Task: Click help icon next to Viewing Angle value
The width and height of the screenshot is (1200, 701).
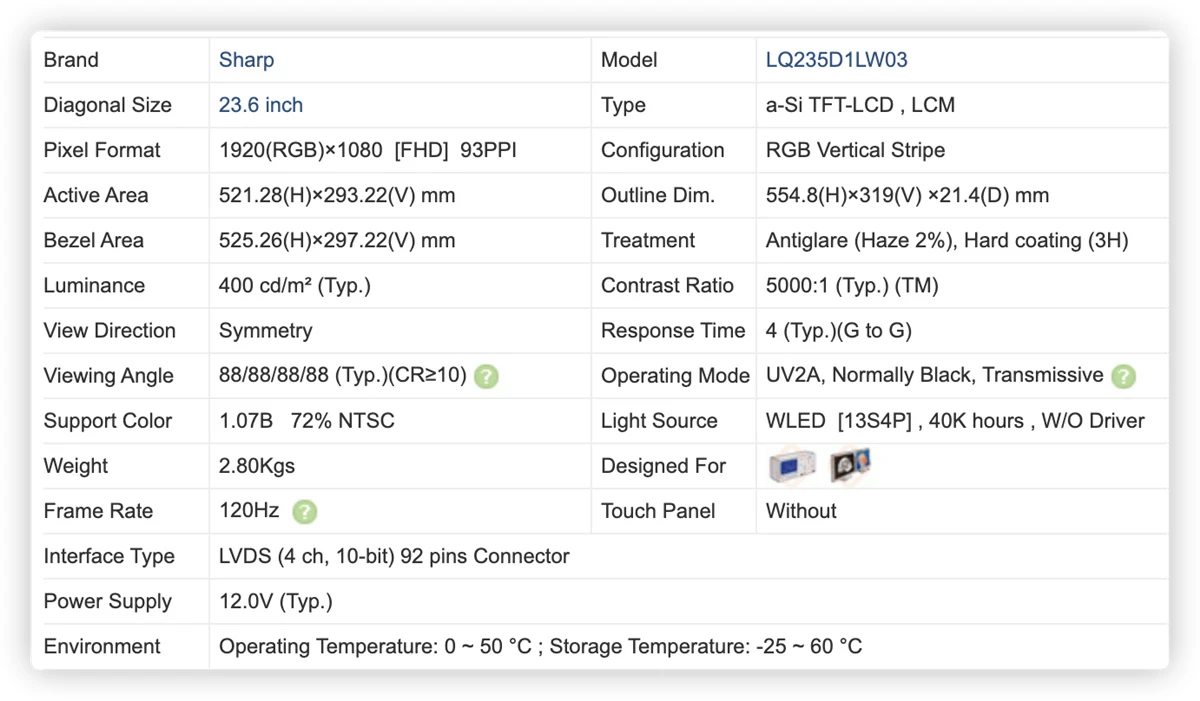Action: [486, 377]
